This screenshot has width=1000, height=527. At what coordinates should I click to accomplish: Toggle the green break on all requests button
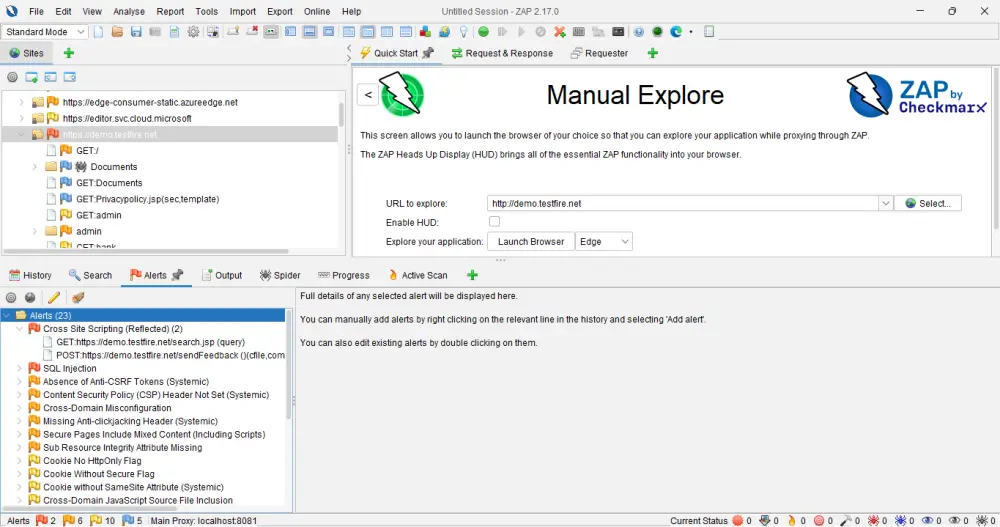(x=483, y=32)
